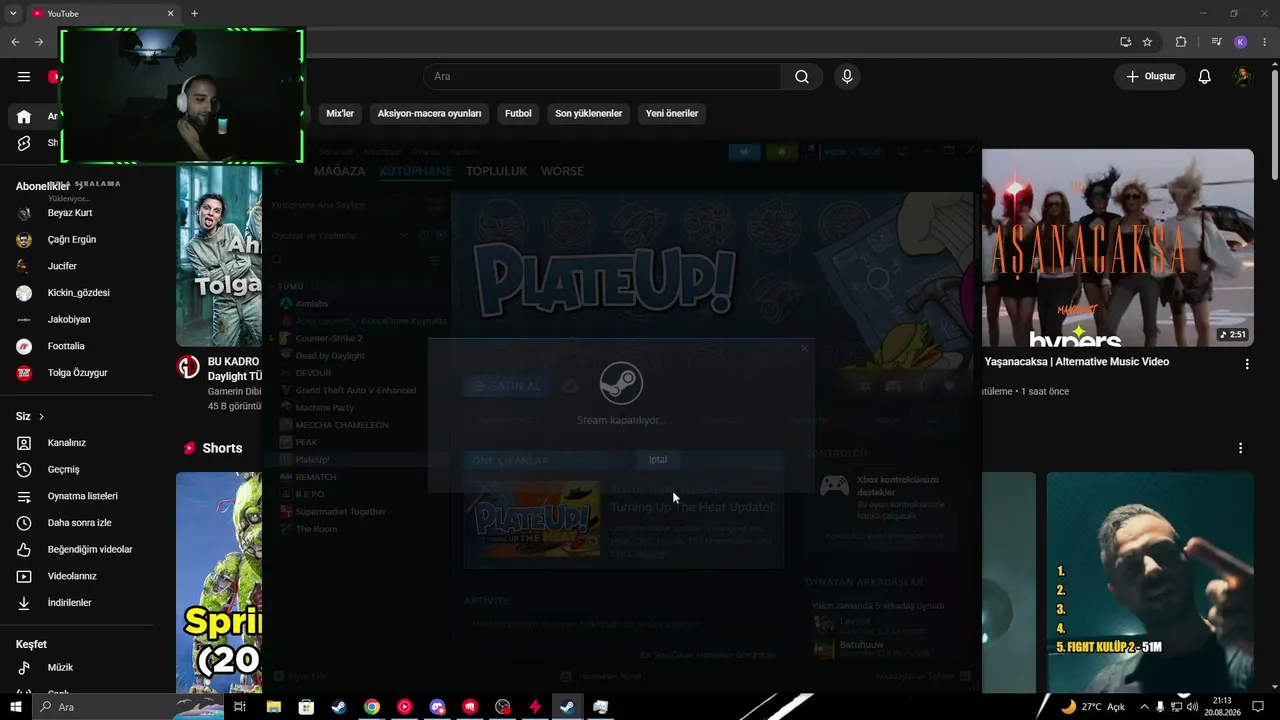
Task: Open Videolarınız in the sidebar
Action: tap(72, 576)
